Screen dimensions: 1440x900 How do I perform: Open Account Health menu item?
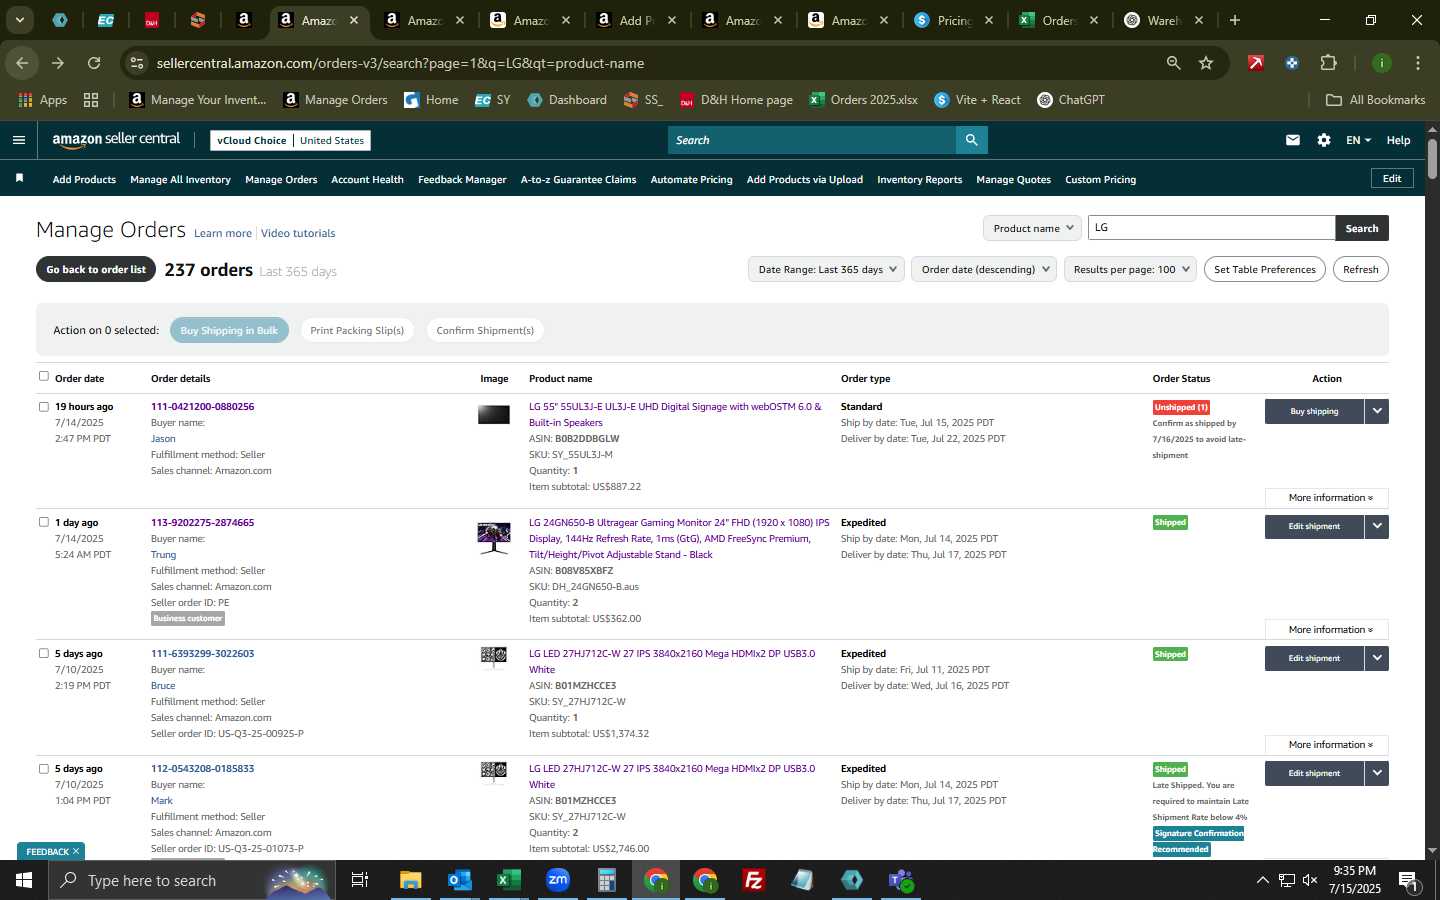[367, 180]
